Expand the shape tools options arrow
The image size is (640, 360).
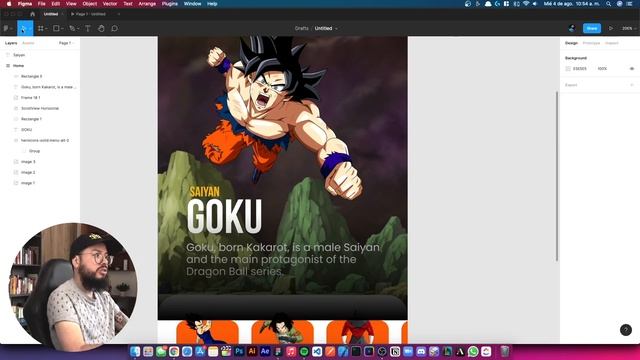[x=62, y=29]
